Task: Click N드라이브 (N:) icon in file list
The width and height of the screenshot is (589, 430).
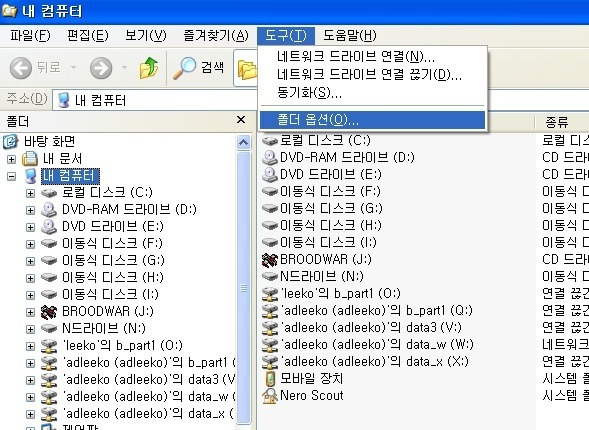Action: point(269,276)
